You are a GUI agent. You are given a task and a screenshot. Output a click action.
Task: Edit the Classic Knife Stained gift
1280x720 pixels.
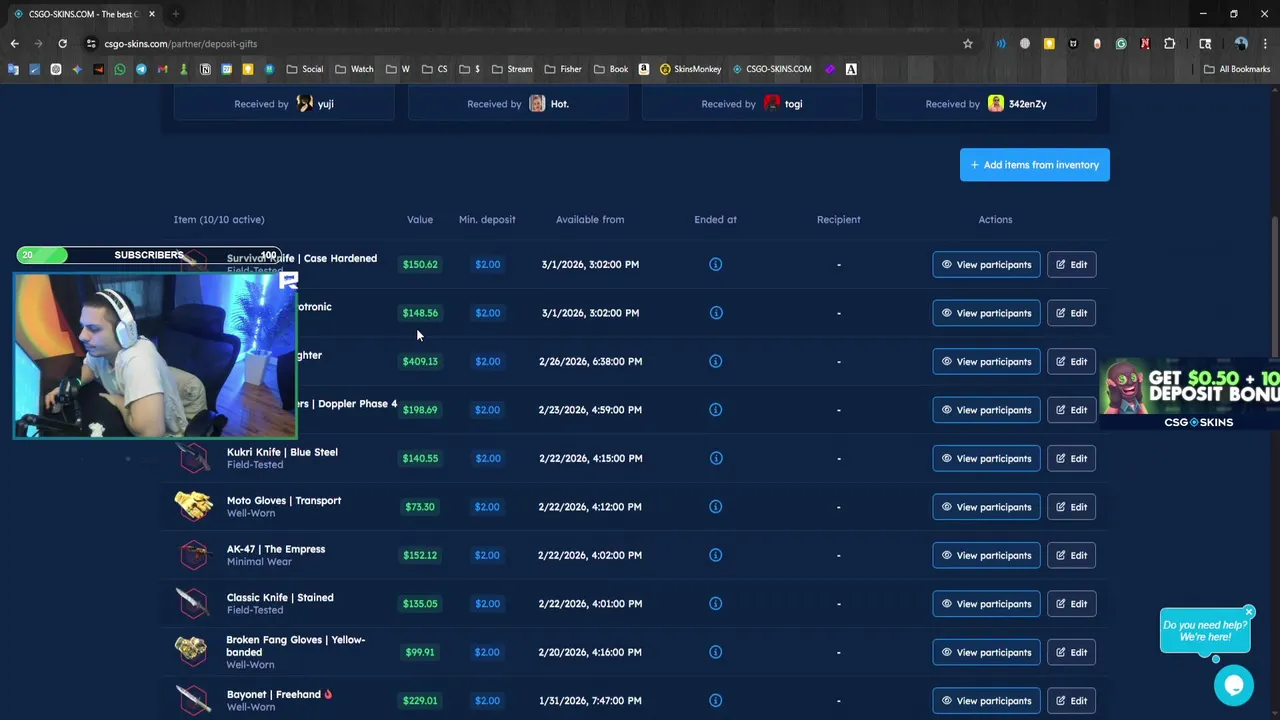1071,604
